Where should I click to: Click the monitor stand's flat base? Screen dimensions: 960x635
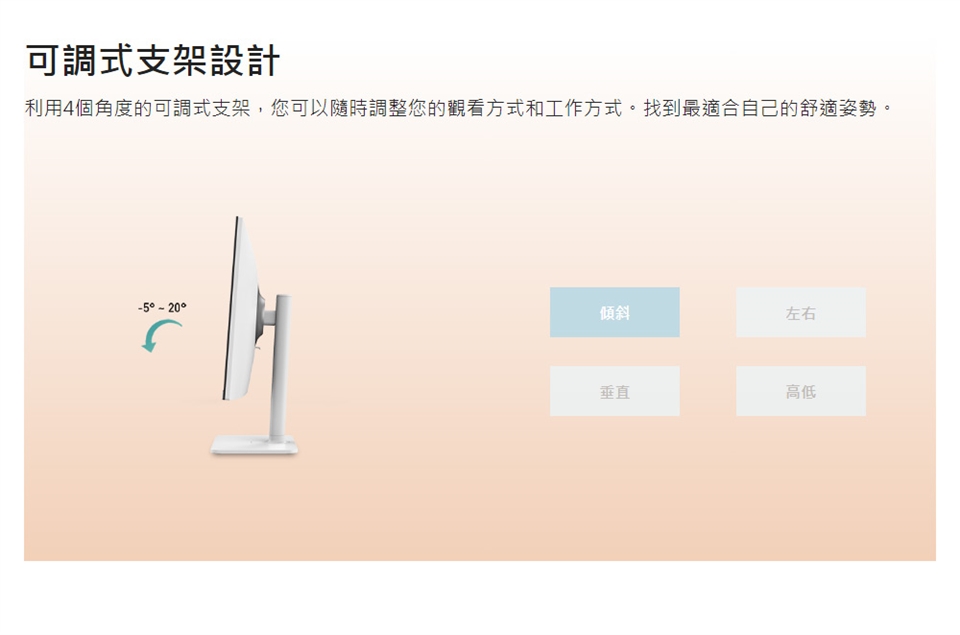point(254,445)
